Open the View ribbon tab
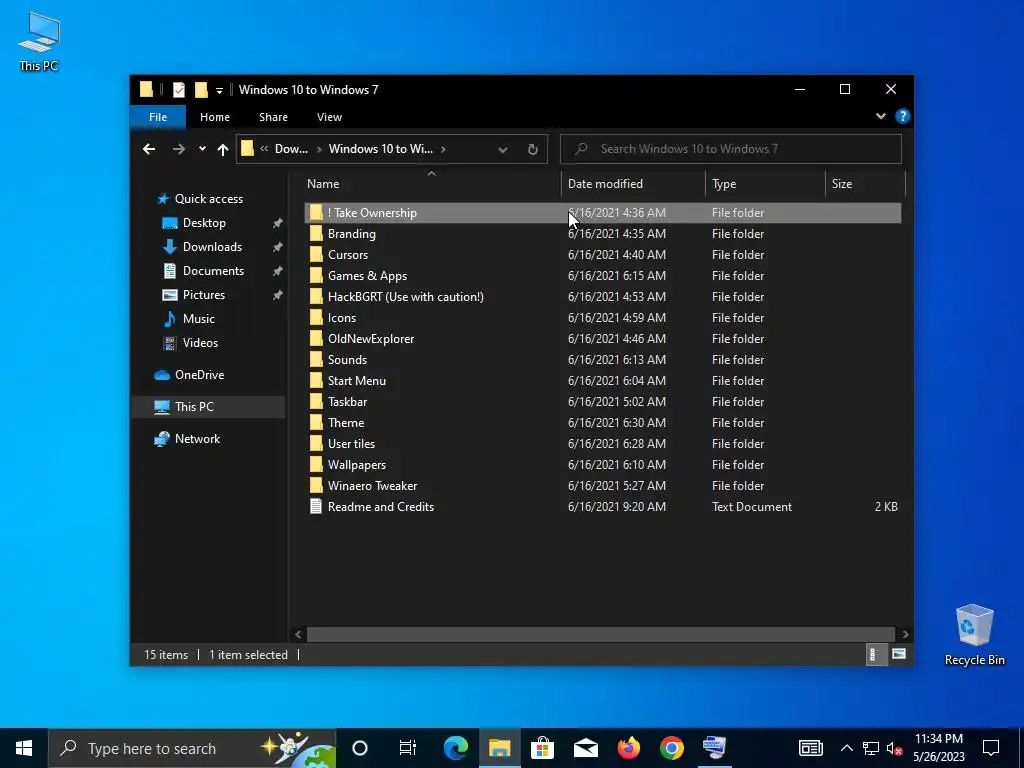 coord(329,117)
